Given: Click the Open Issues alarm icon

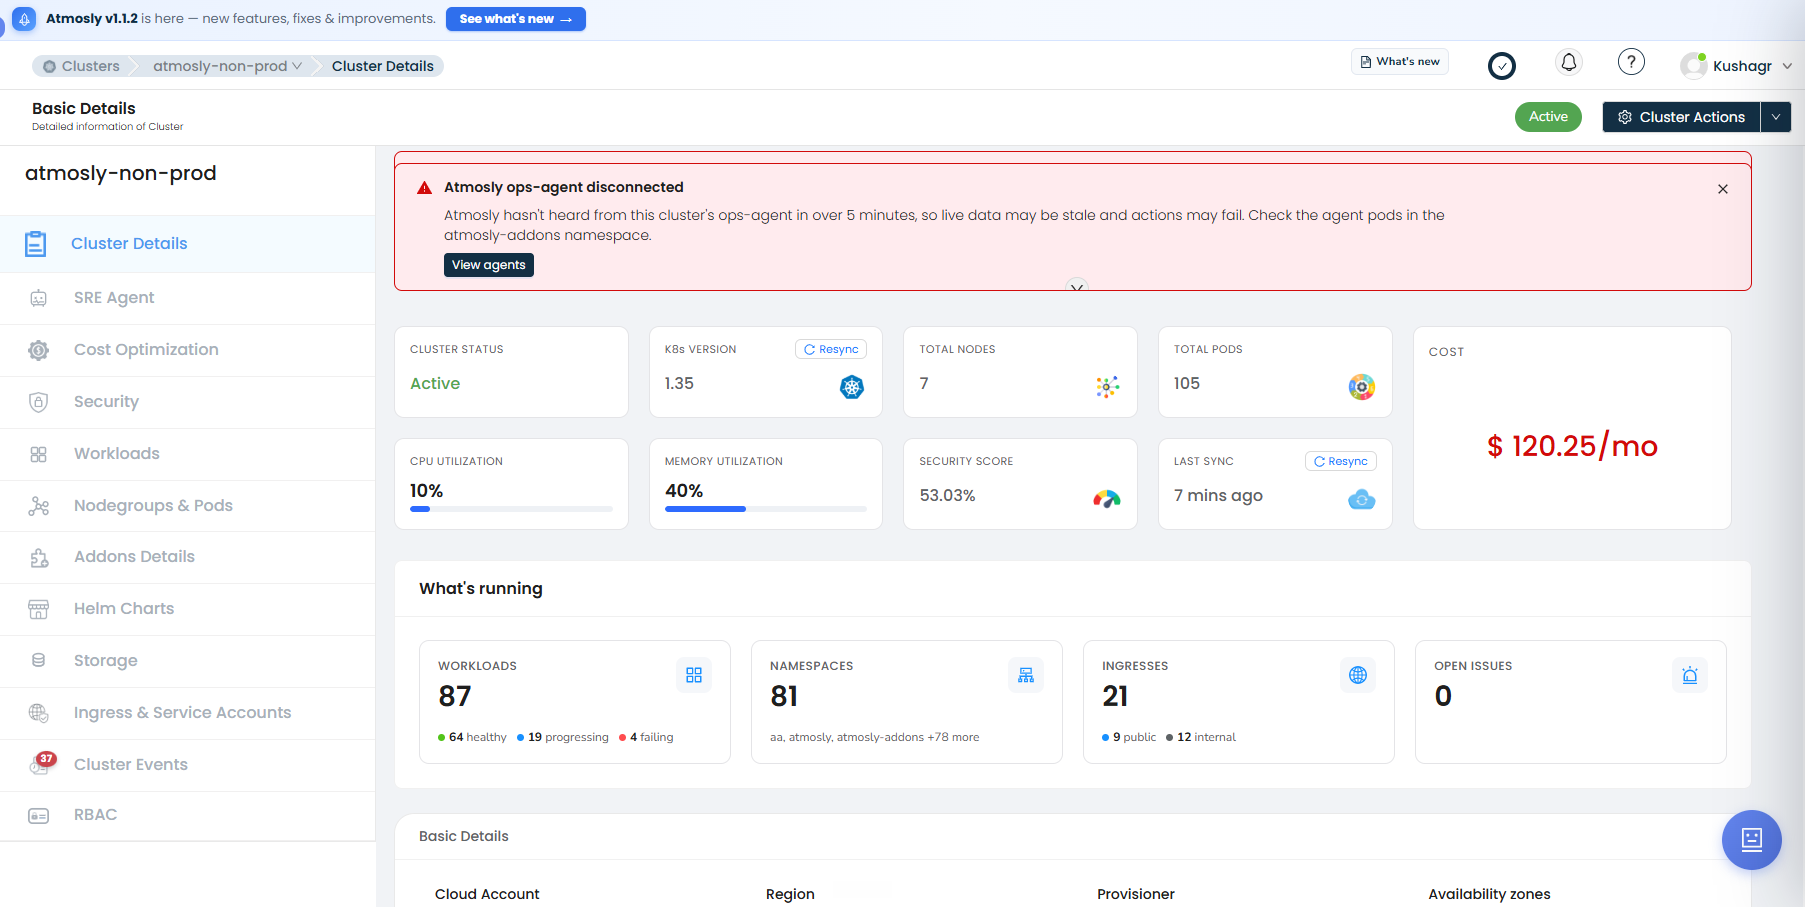Looking at the screenshot, I should tap(1690, 675).
